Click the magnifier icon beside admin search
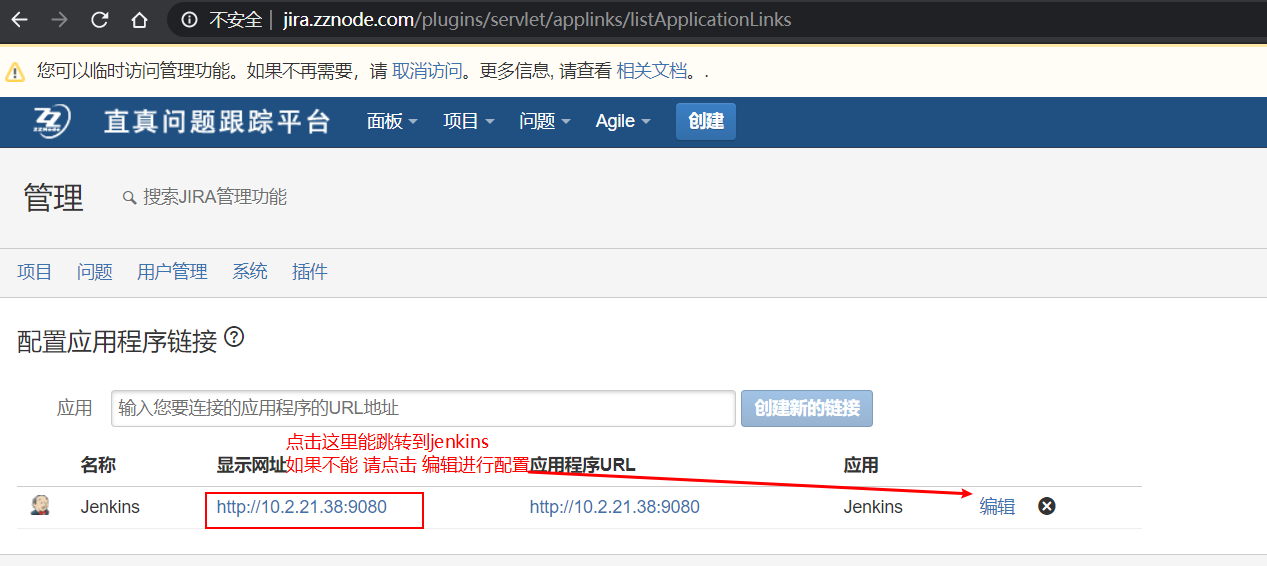This screenshot has width=1267, height=566. 129,198
